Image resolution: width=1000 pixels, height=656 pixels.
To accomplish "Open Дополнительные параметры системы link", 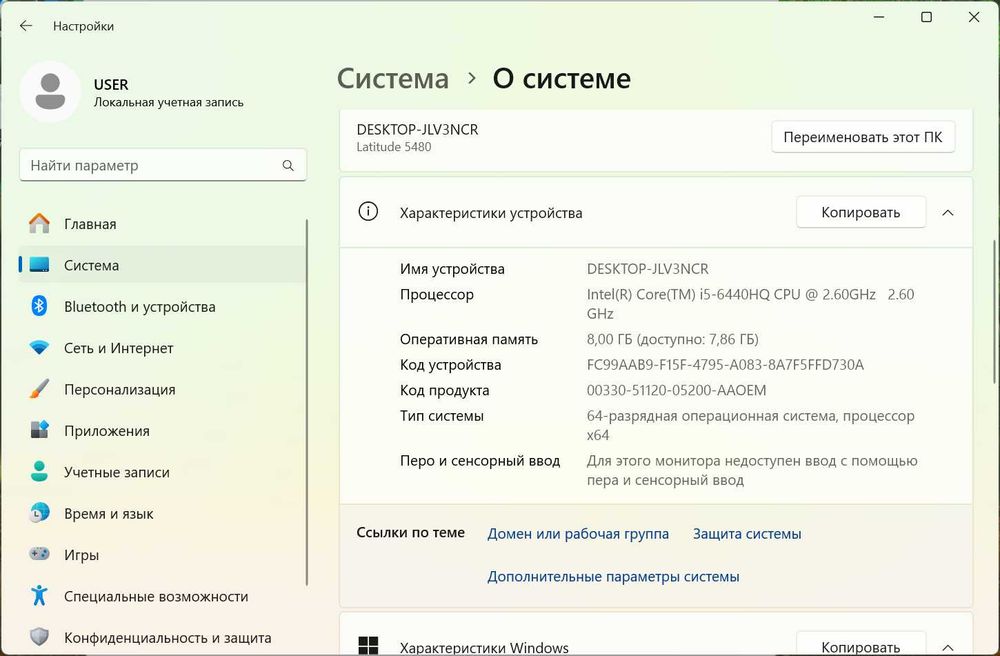I will point(613,576).
